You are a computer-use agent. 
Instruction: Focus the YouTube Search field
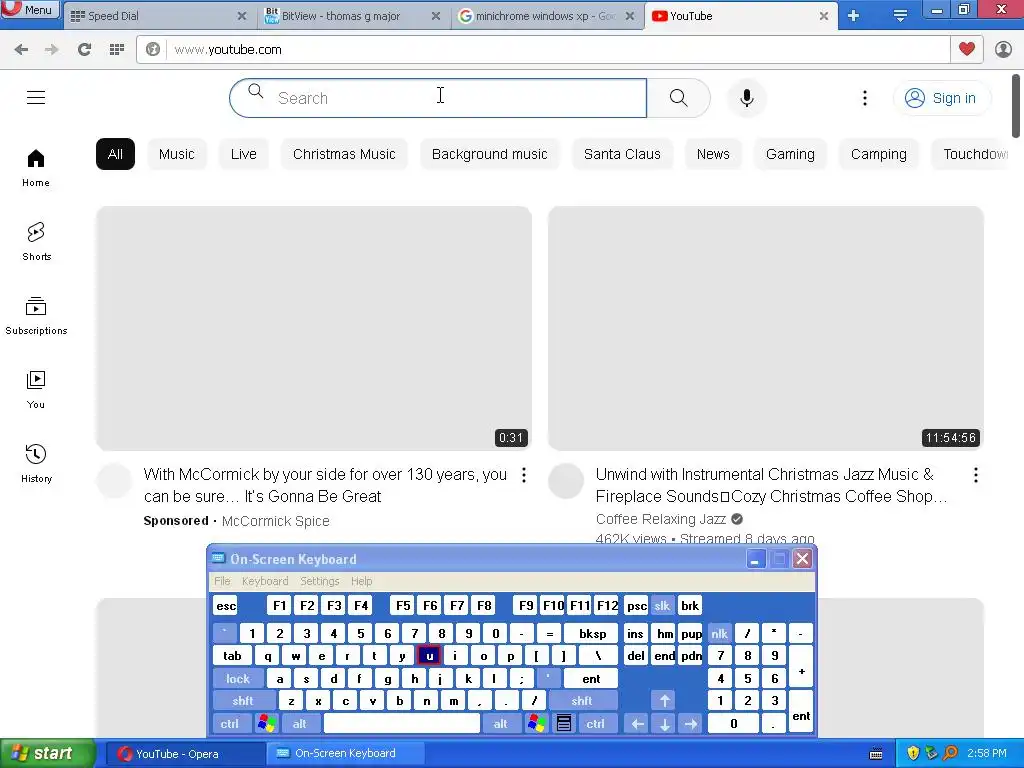(438, 98)
